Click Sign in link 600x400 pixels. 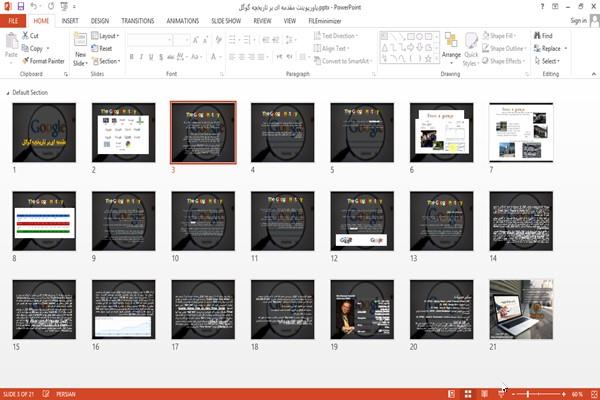pyautogui.click(x=578, y=21)
